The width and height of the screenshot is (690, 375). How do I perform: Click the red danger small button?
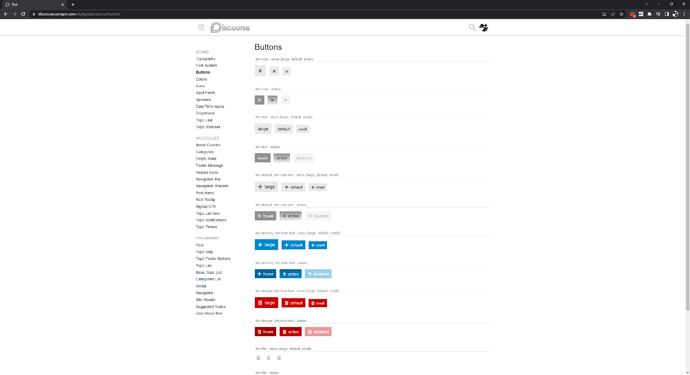pyautogui.click(x=318, y=303)
